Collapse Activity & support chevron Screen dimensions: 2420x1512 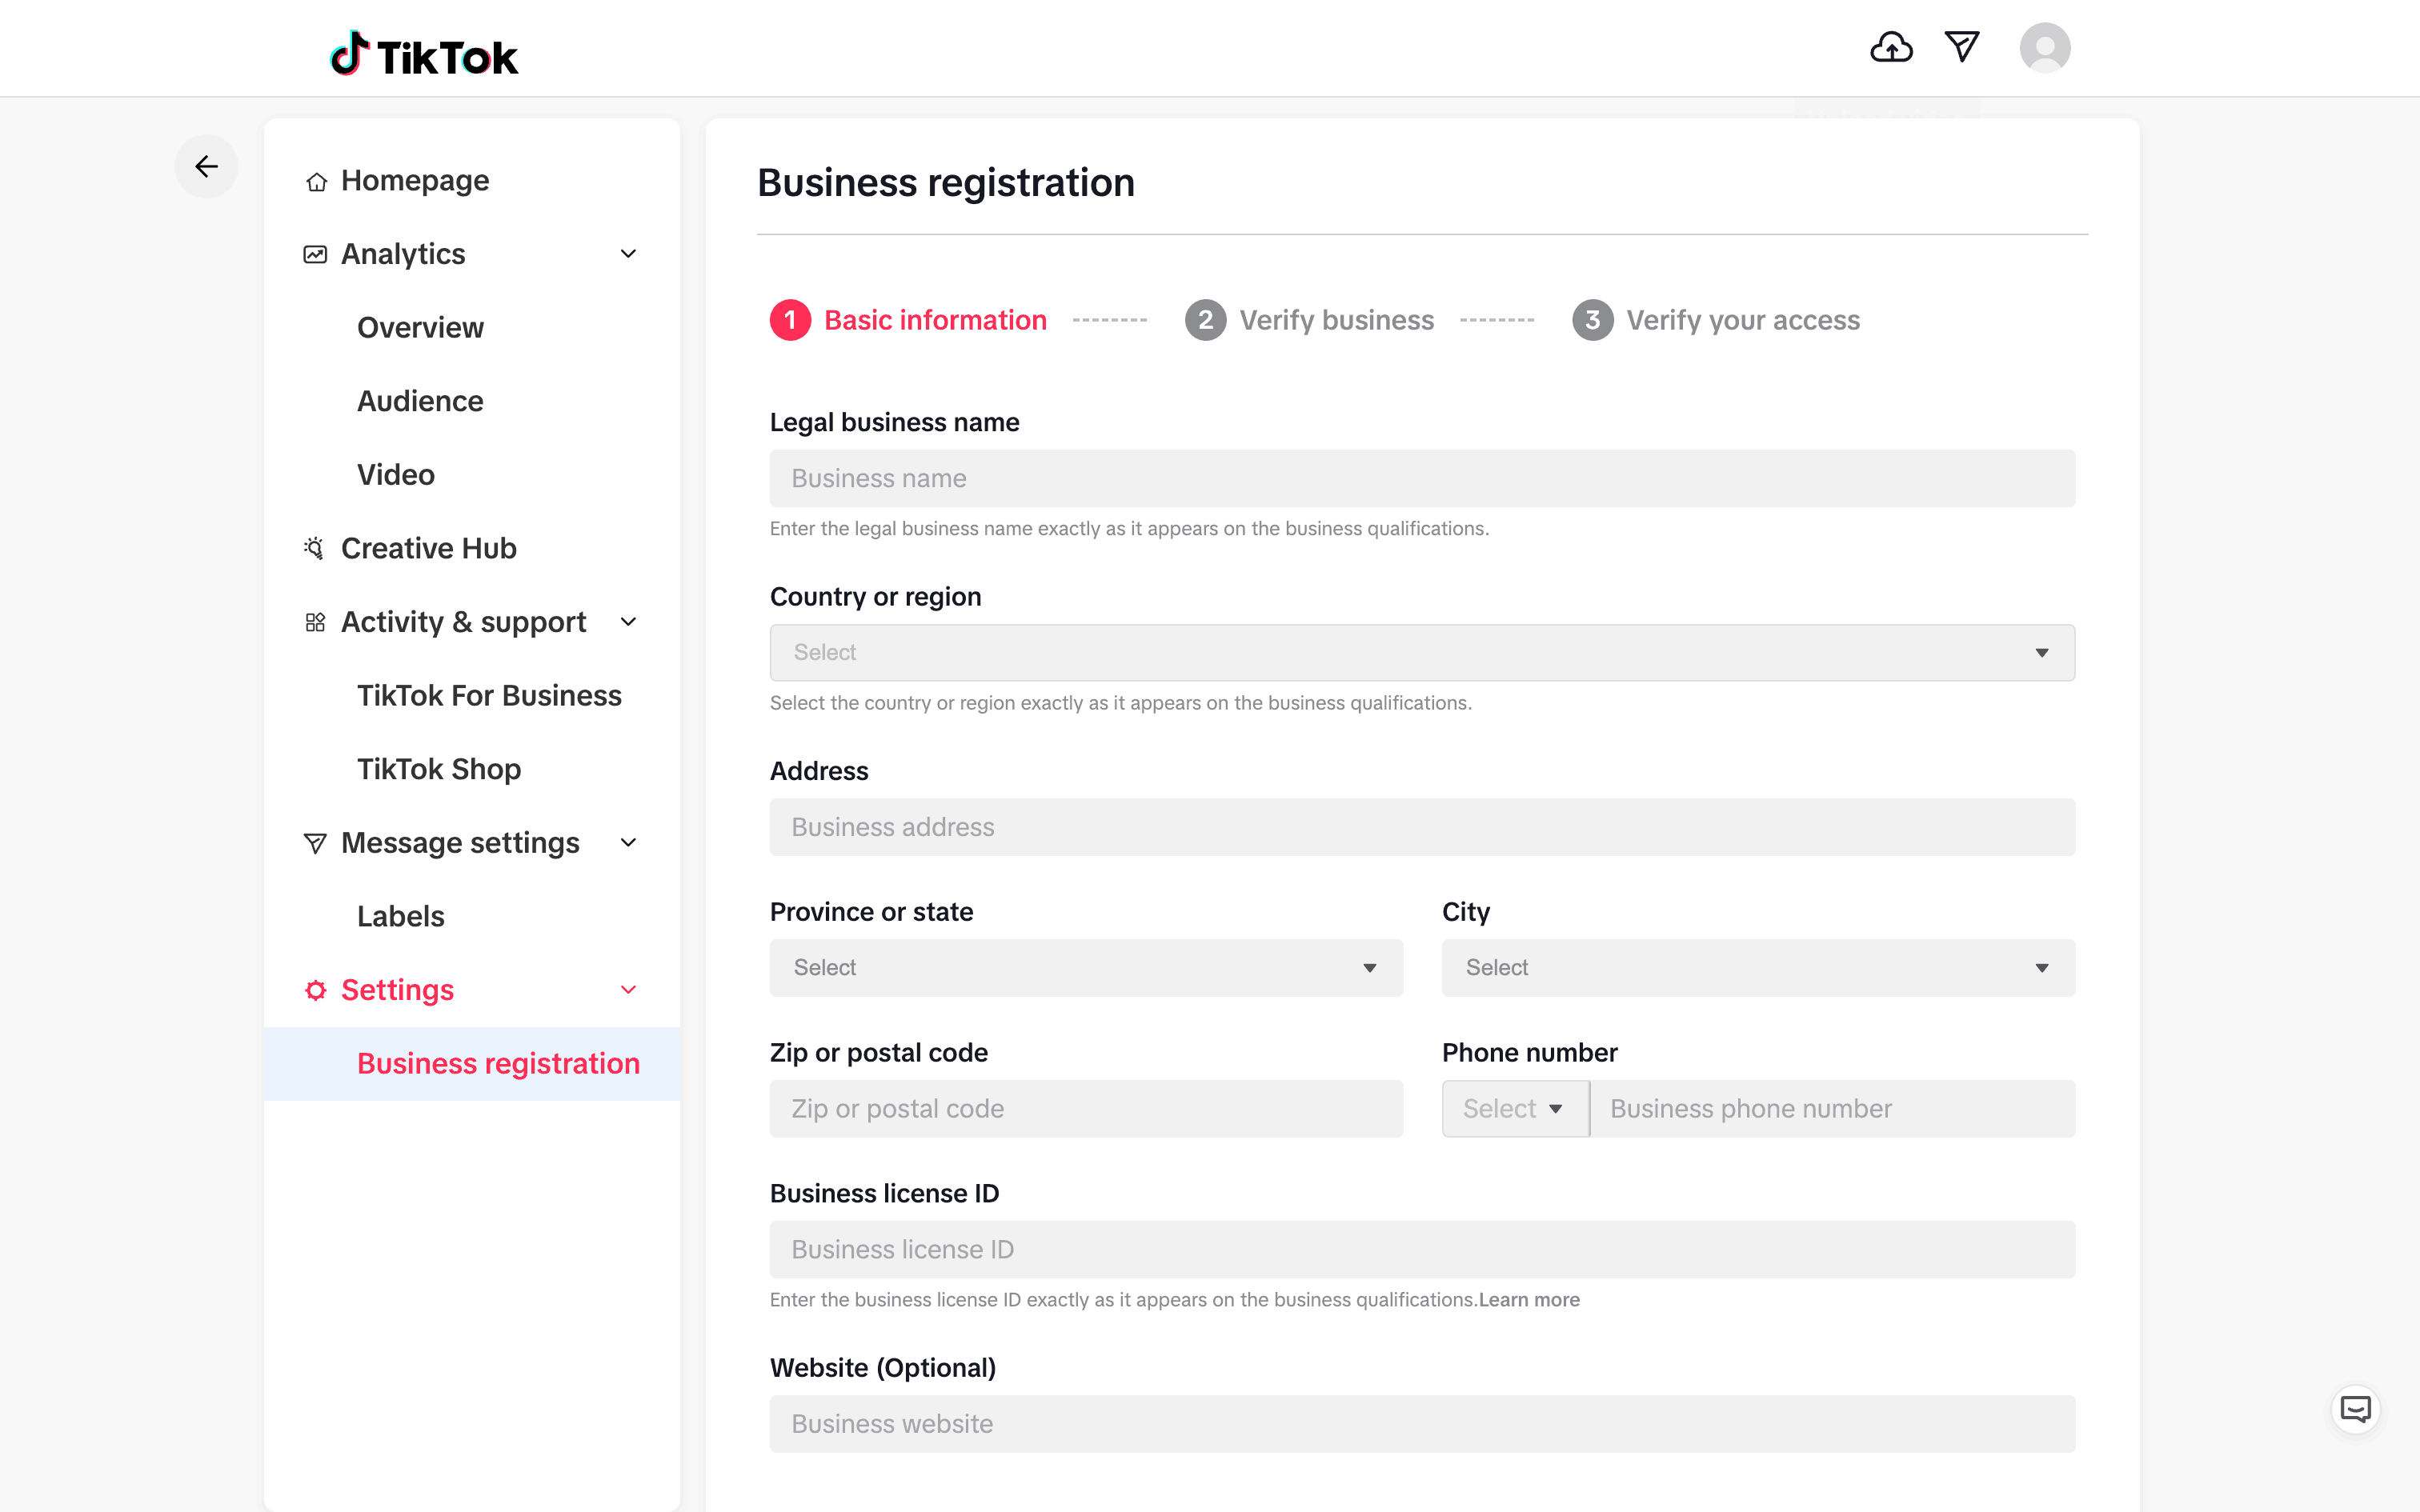628,622
